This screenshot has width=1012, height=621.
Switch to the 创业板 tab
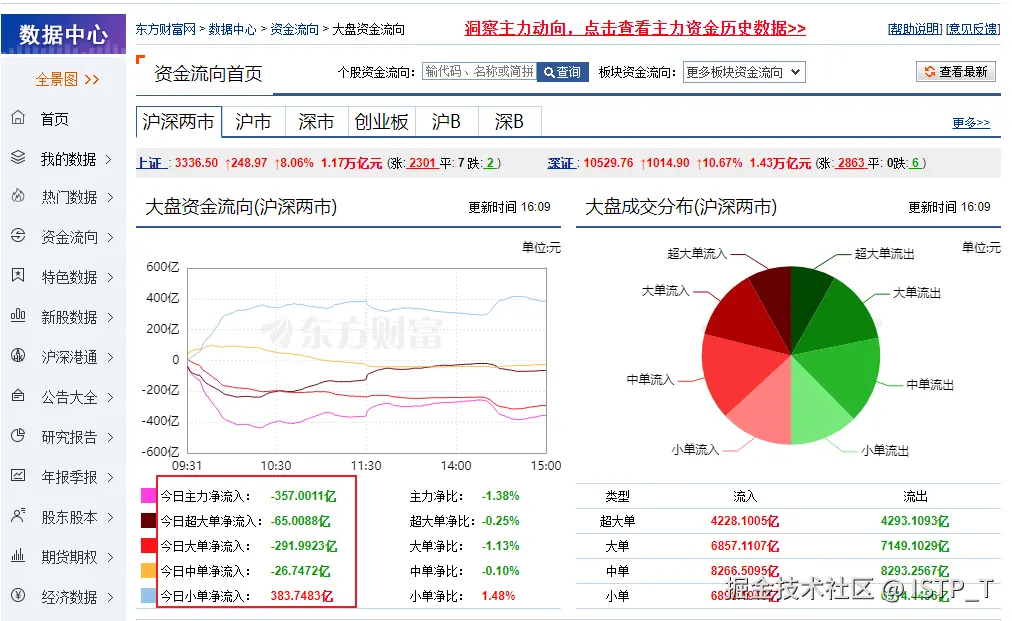pyautogui.click(x=381, y=122)
